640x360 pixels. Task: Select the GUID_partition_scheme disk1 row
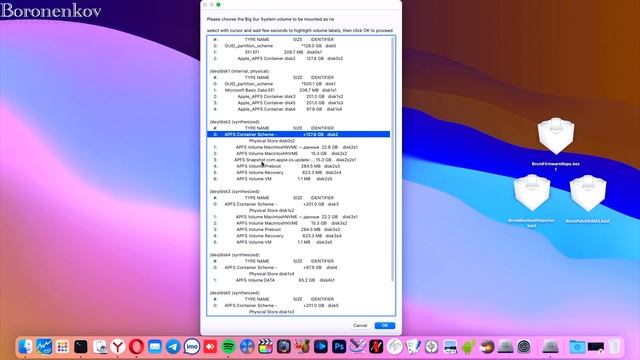coord(298,84)
